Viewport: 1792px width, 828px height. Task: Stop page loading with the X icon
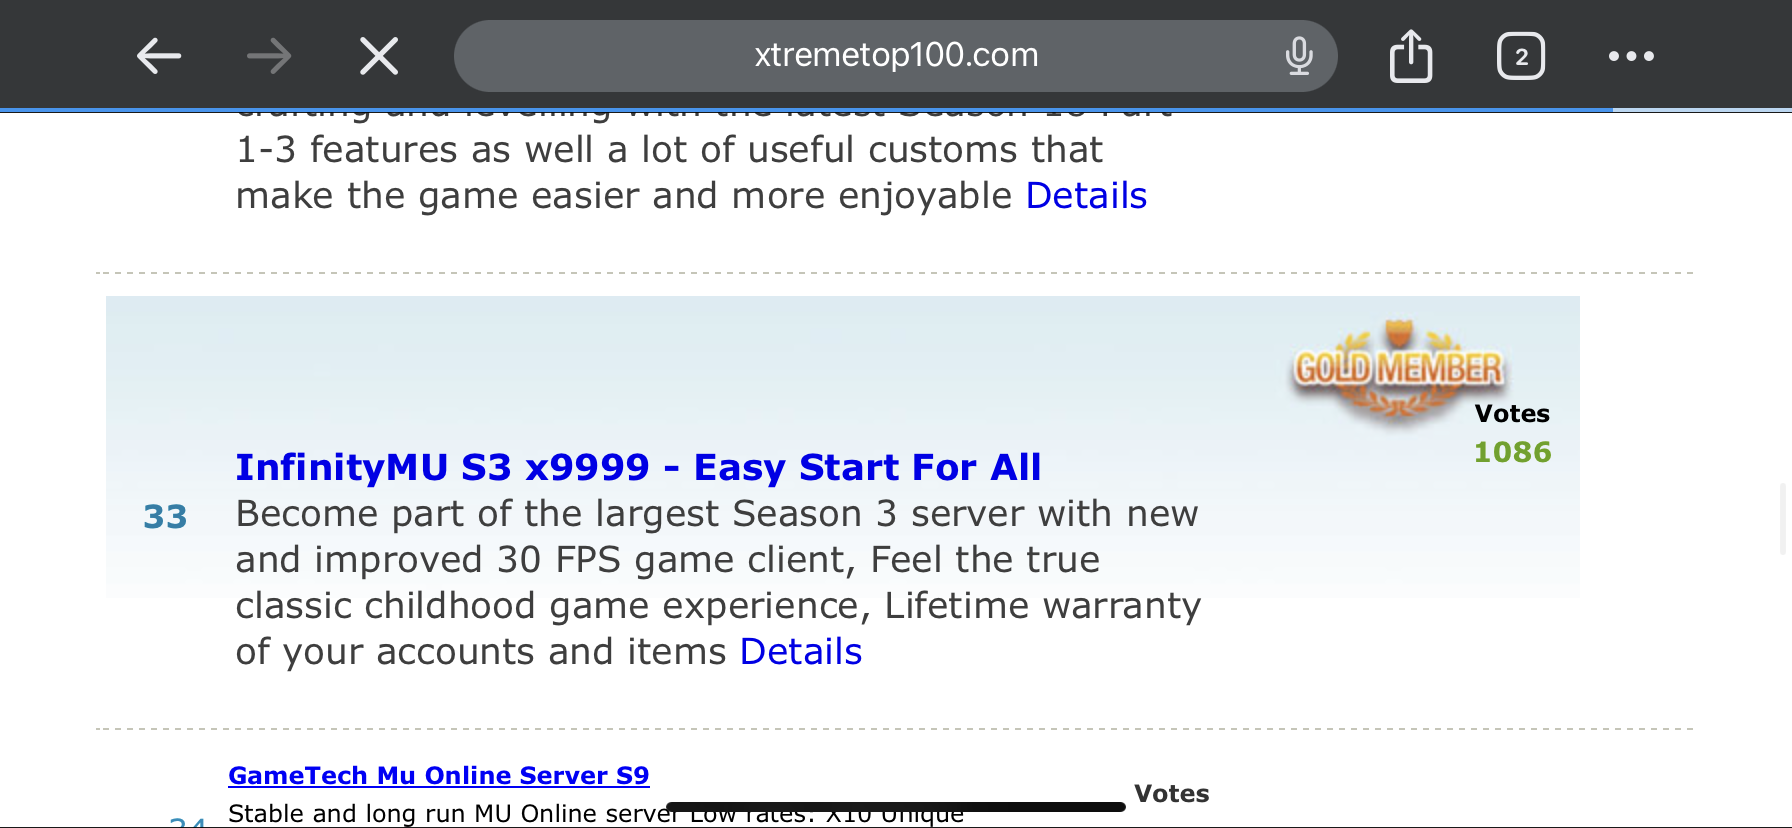[379, 56]
